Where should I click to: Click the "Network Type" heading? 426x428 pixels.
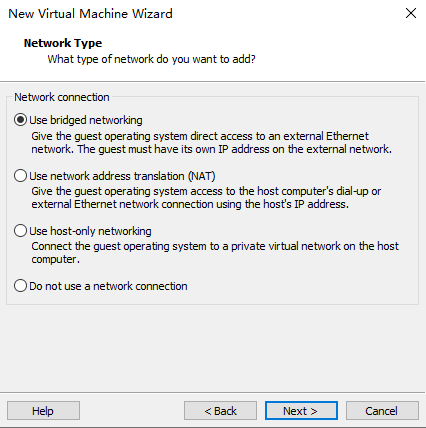click(63, 43)
